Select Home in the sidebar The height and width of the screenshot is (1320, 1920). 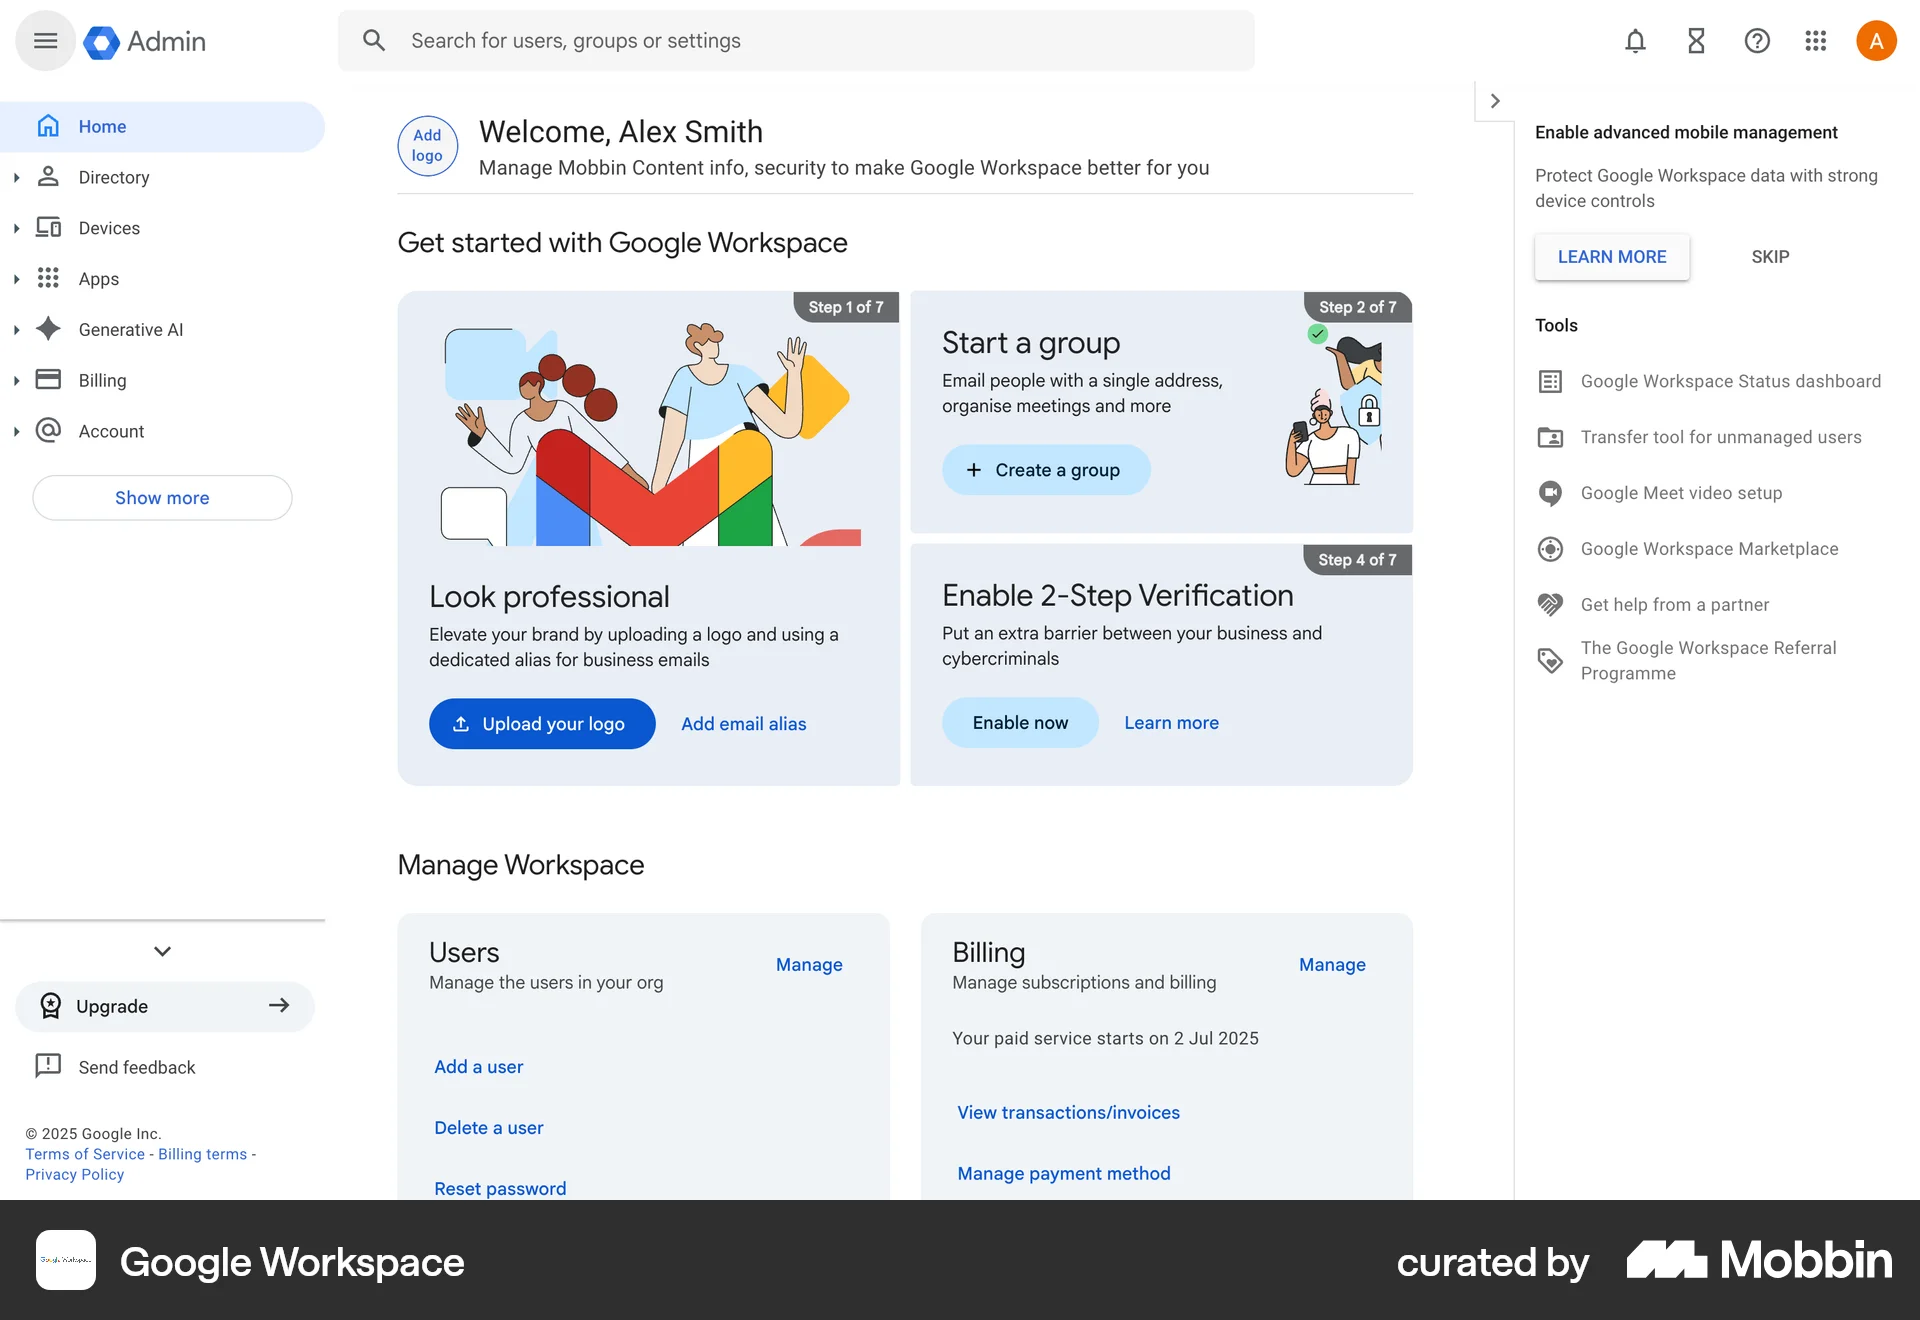(x=103, y=126)
